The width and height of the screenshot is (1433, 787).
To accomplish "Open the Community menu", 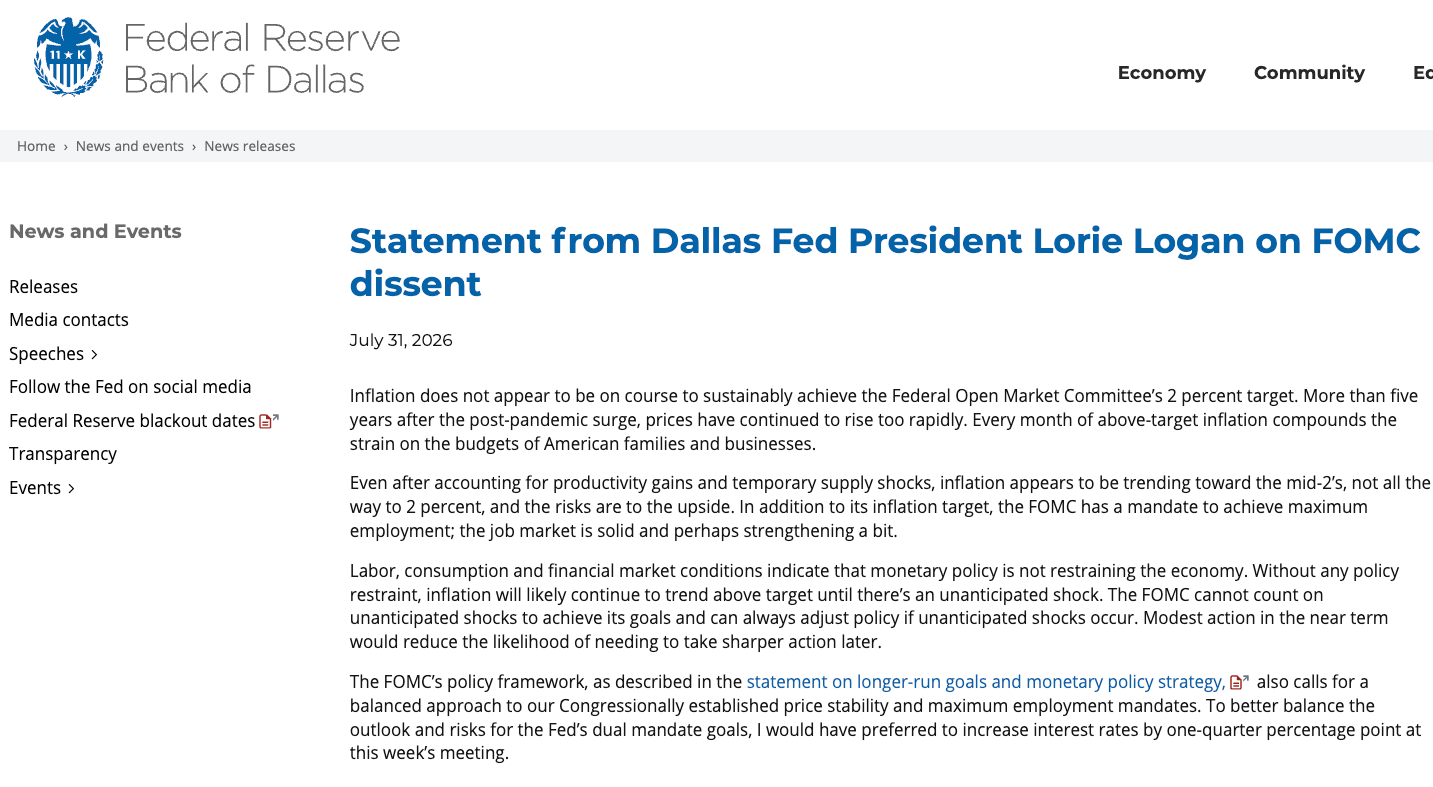I will coord(1309,73).
